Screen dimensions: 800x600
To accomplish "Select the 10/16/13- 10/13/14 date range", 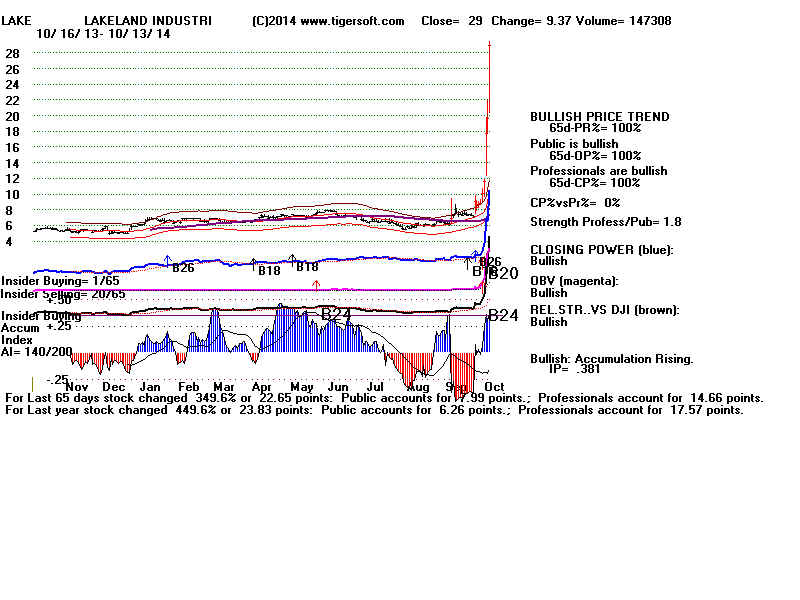I will tap(103, 34).
